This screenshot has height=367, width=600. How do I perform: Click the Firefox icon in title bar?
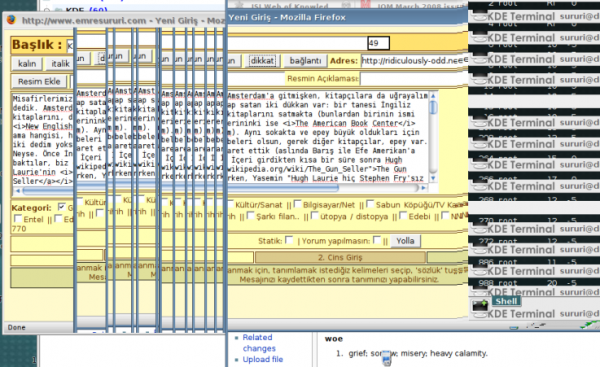11,20
